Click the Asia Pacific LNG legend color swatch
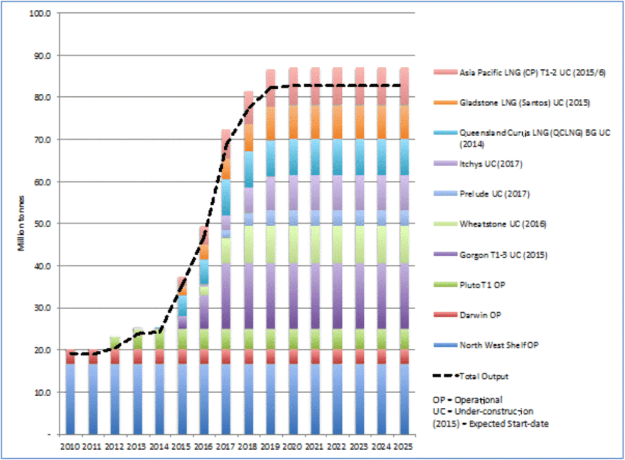Viewport: 625px width, 460px height. (443, 74)
